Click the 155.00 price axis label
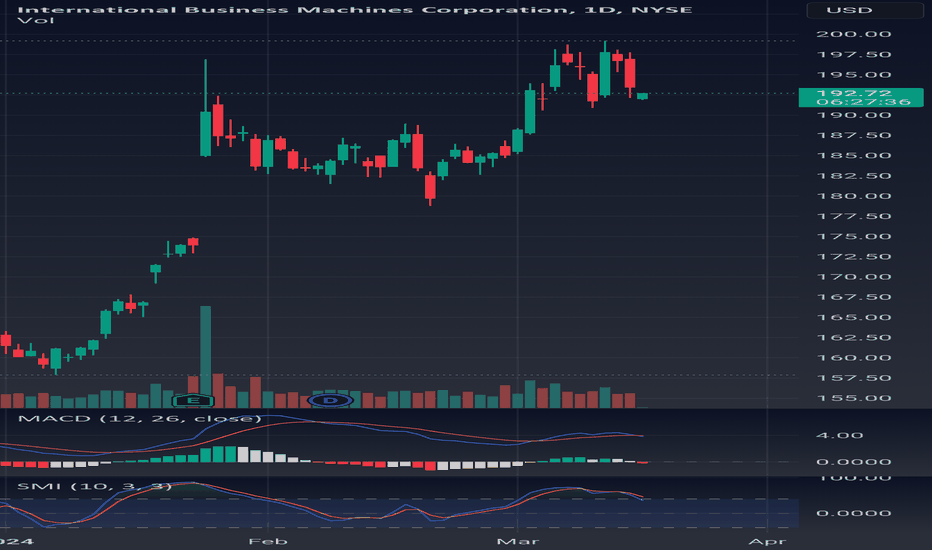 click(x=854, y=398)
